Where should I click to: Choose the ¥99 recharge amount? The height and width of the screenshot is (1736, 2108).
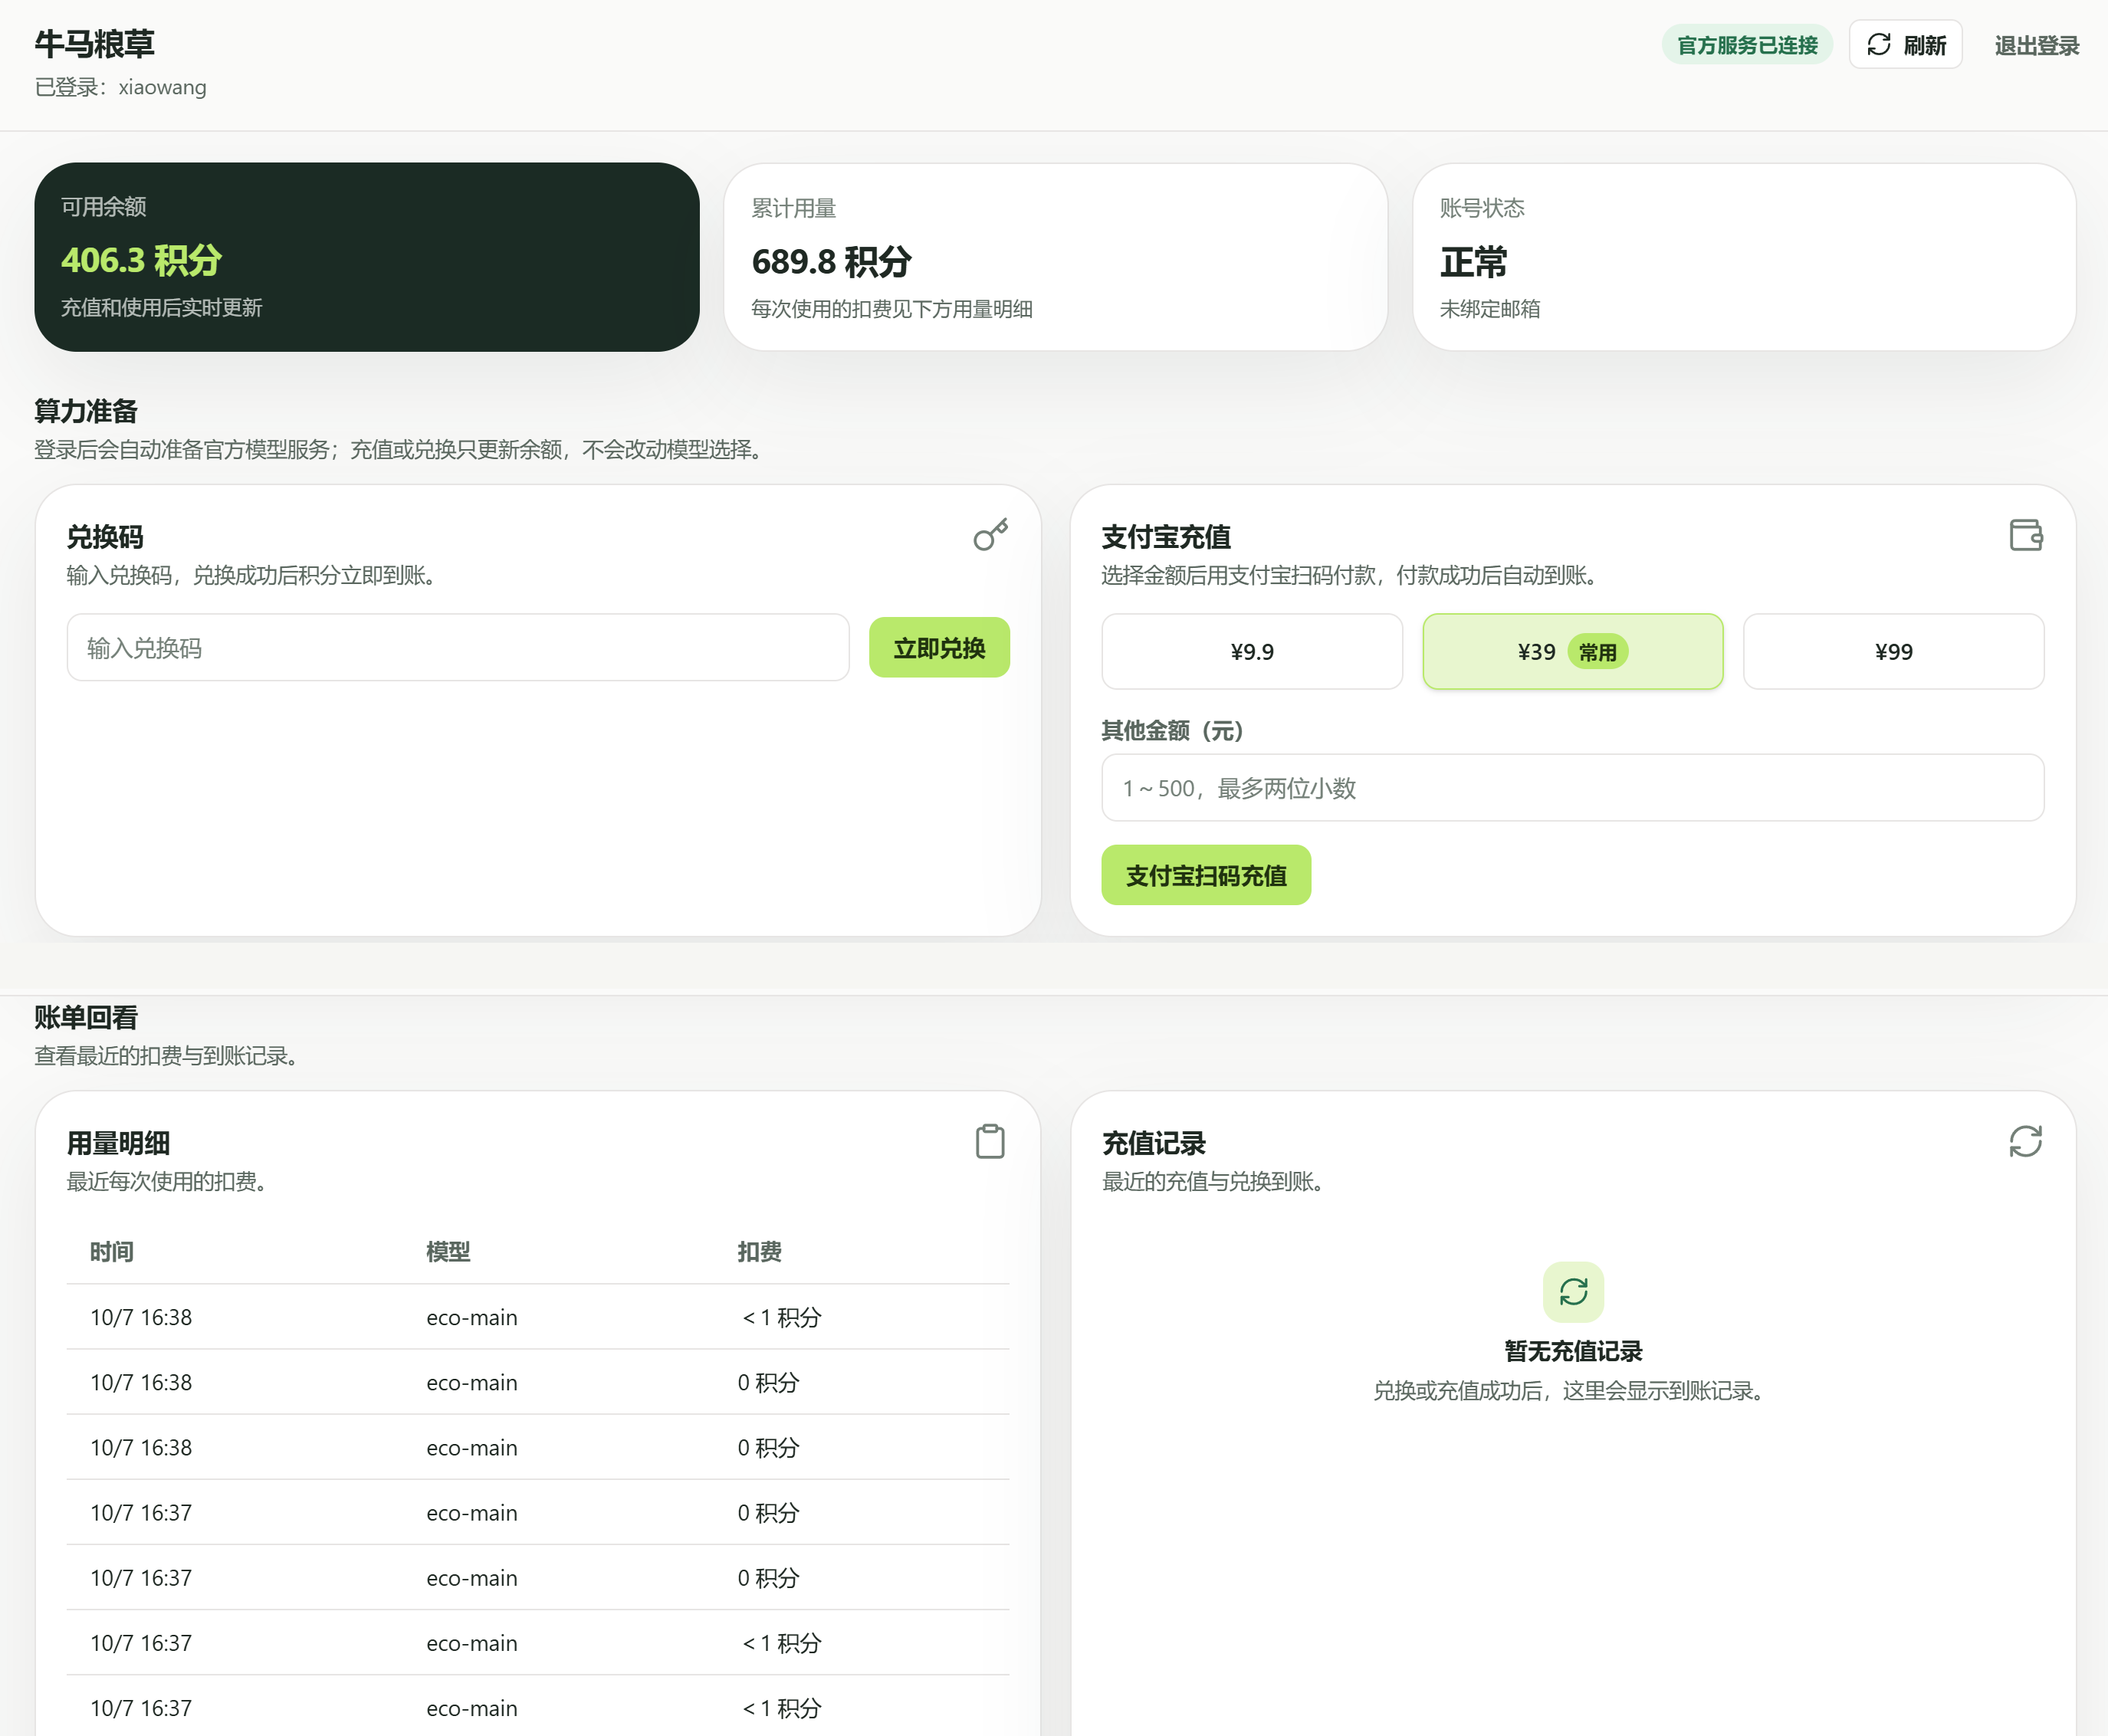(x=1893, y=652)
